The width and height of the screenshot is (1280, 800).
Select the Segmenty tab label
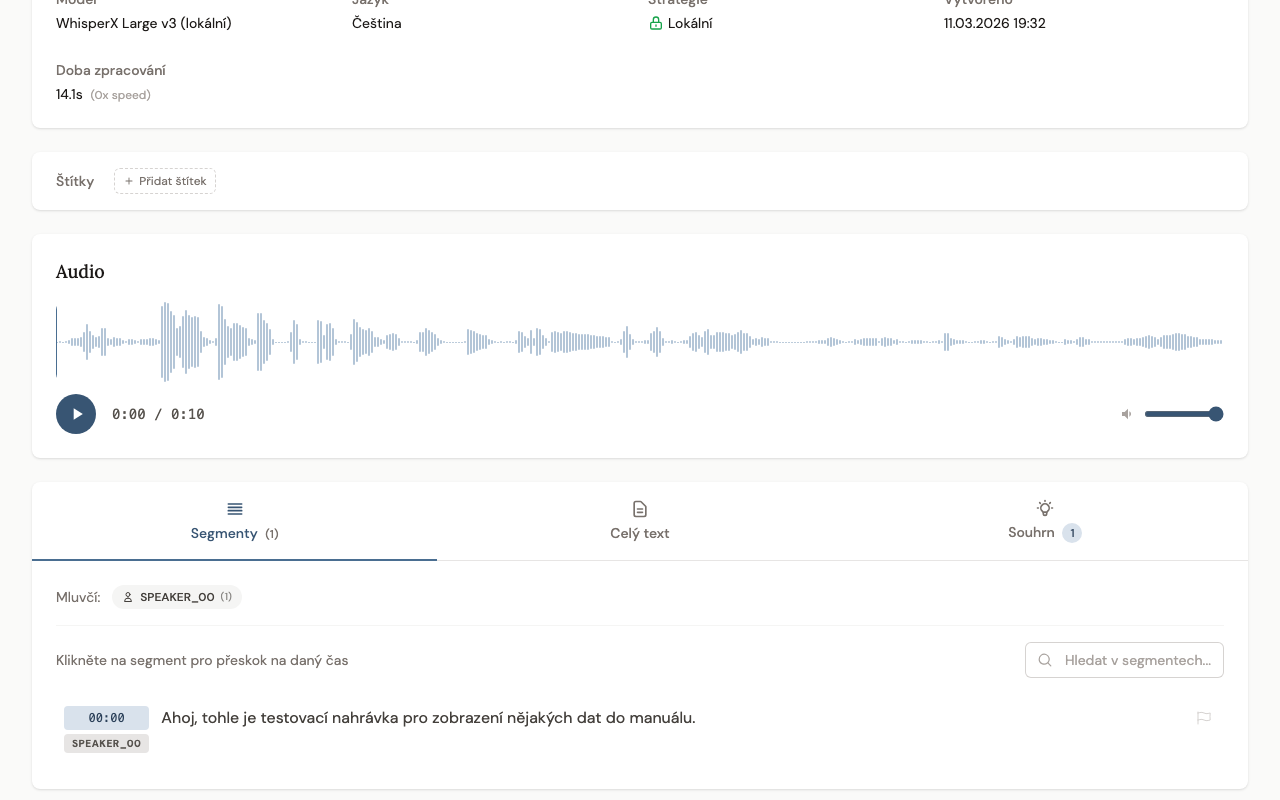[224, 534]
